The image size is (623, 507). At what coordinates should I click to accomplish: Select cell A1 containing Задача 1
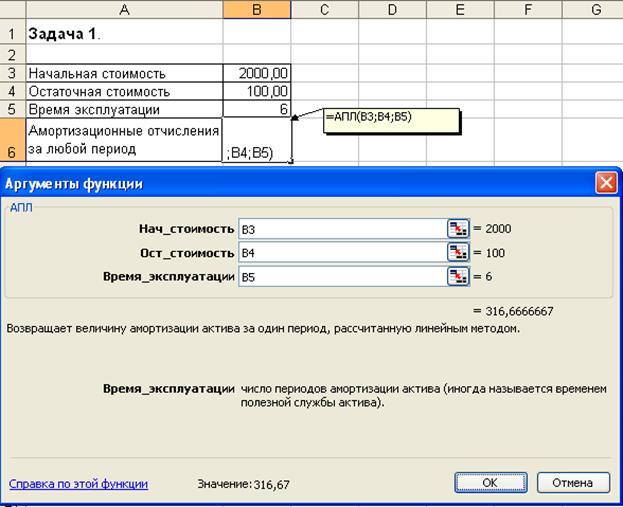(x=123, y=33)
